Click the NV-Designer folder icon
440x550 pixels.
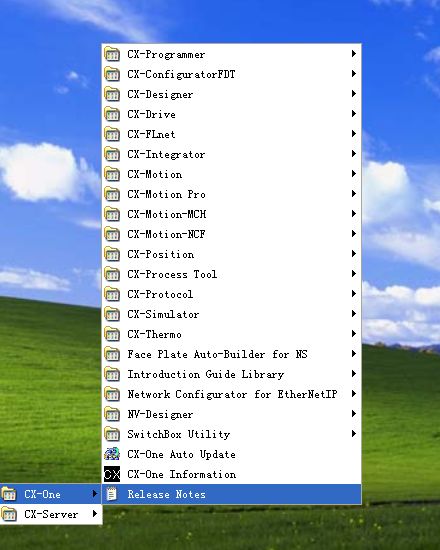click(112, 414)
